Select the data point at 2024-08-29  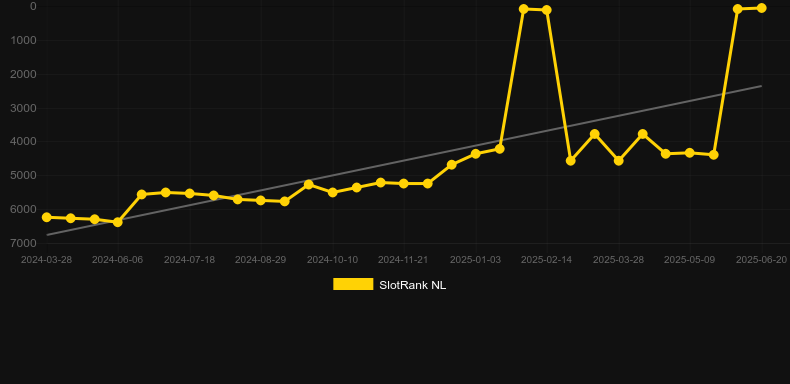click(x=260, y=200)
